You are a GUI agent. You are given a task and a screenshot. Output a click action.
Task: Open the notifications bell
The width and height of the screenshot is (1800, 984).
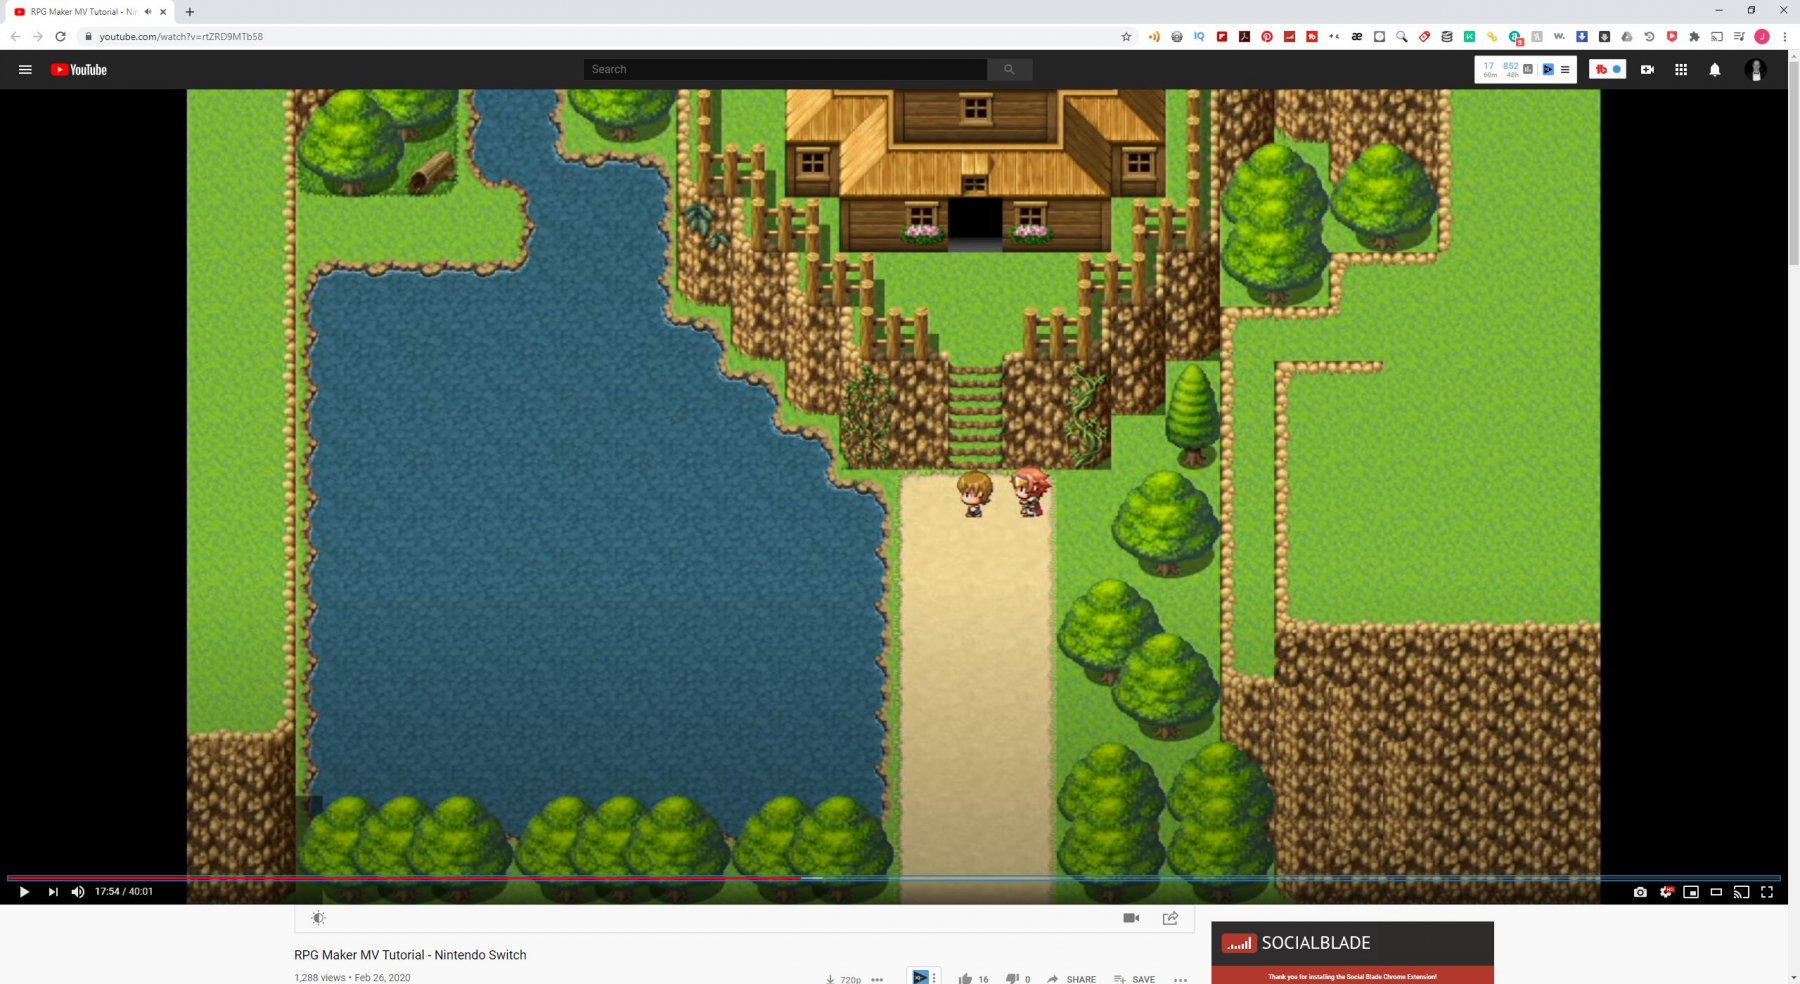1715,70
